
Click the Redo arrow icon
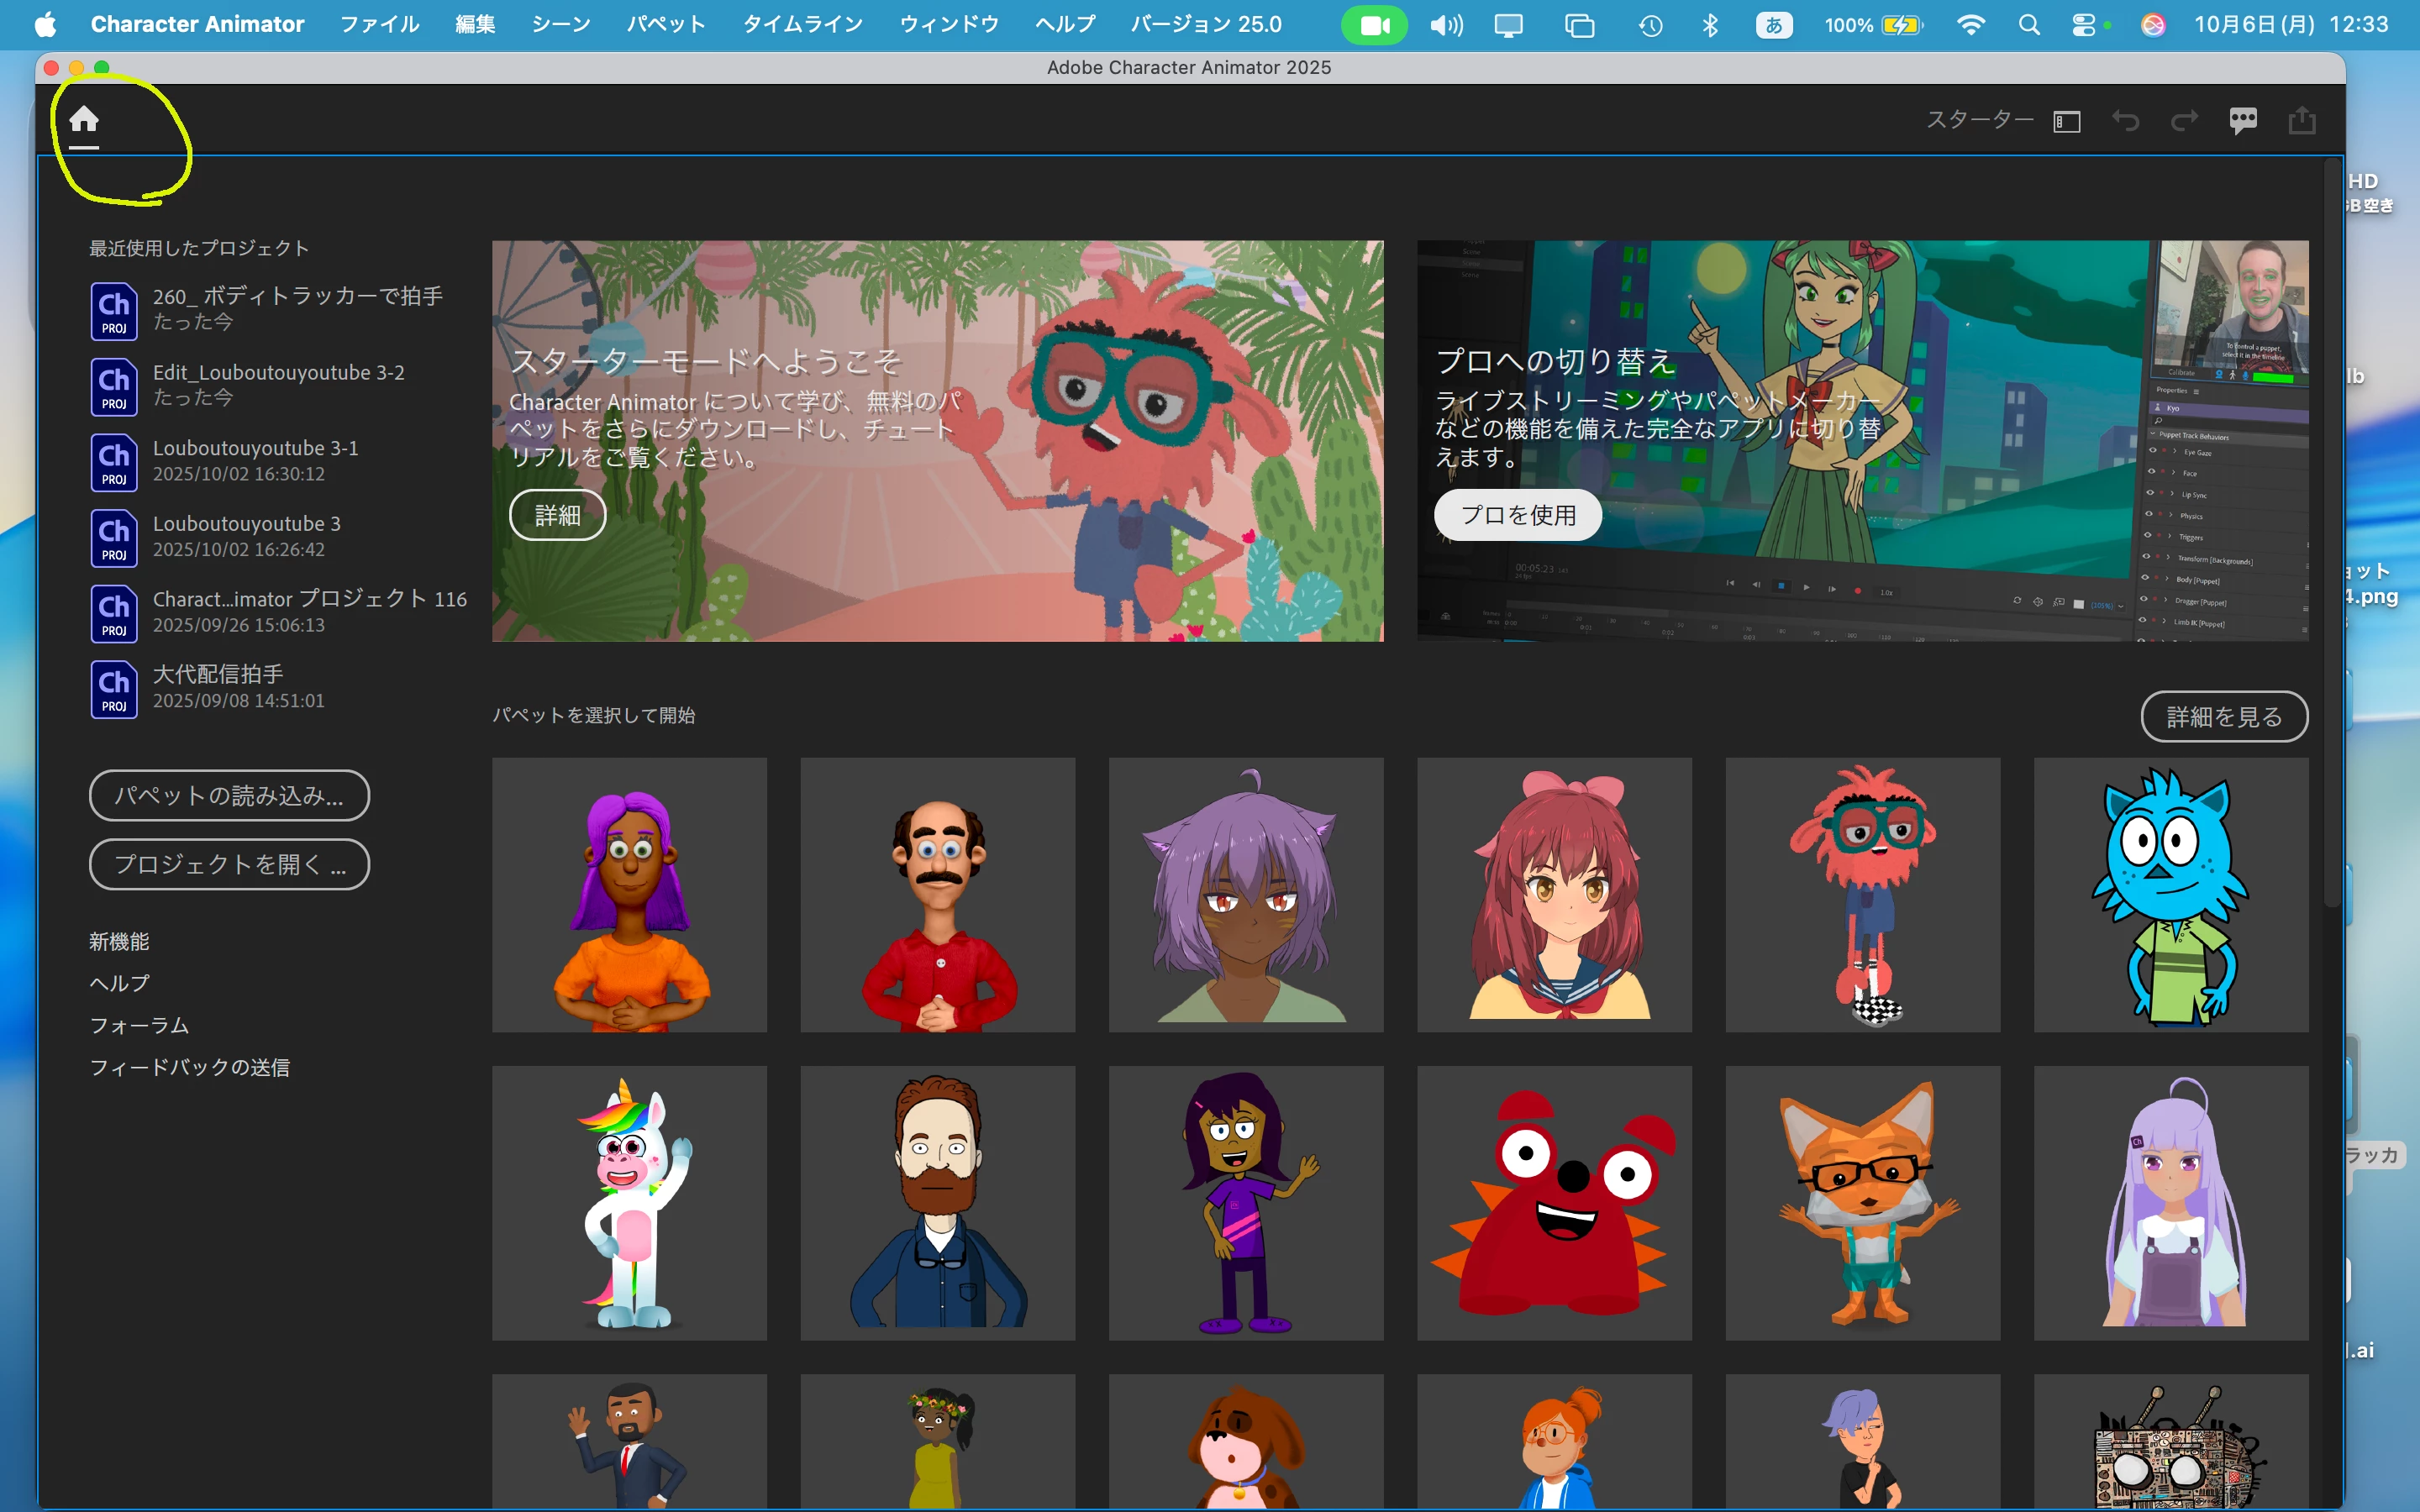coord(2184,121)
